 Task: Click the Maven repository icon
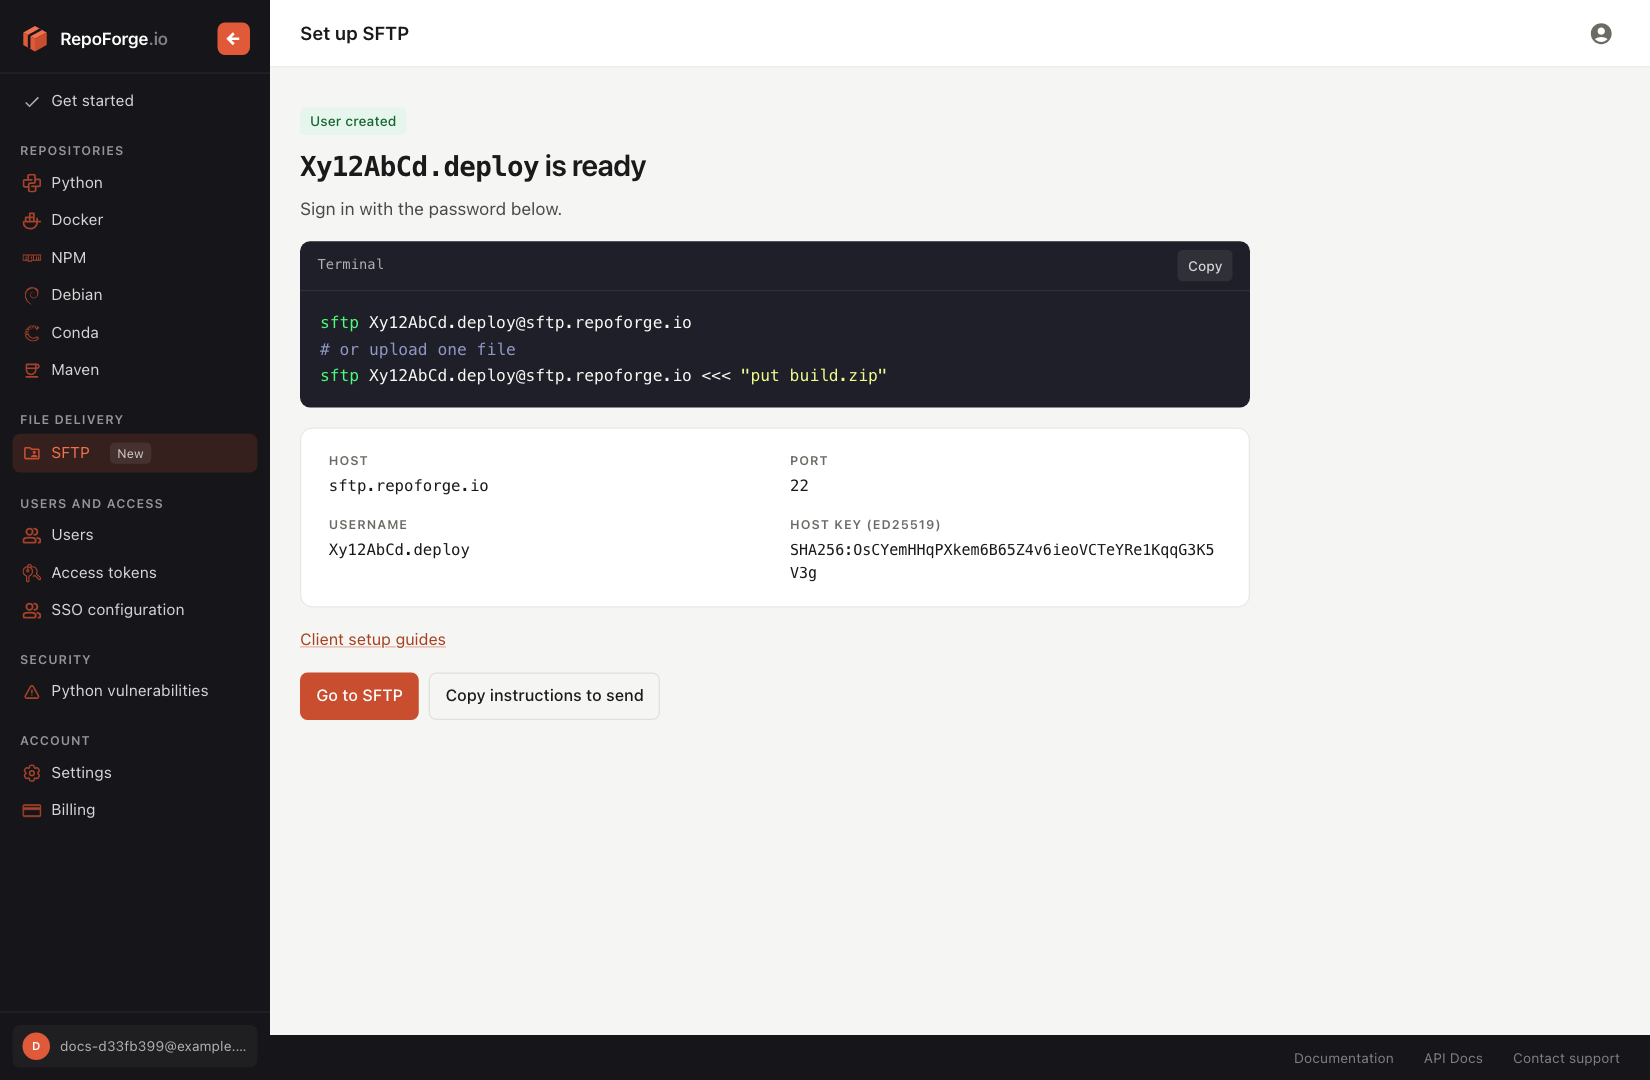(32, 370)
